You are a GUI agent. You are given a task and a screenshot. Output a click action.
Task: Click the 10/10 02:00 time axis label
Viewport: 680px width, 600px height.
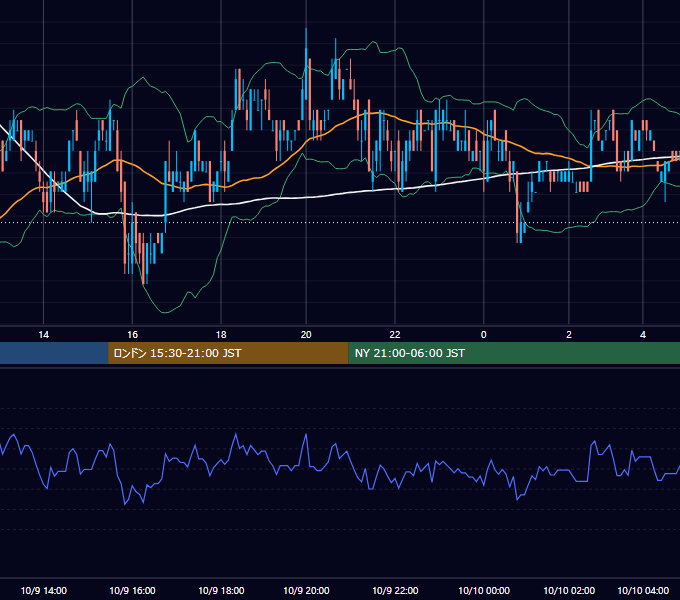[x=569, y=590]
